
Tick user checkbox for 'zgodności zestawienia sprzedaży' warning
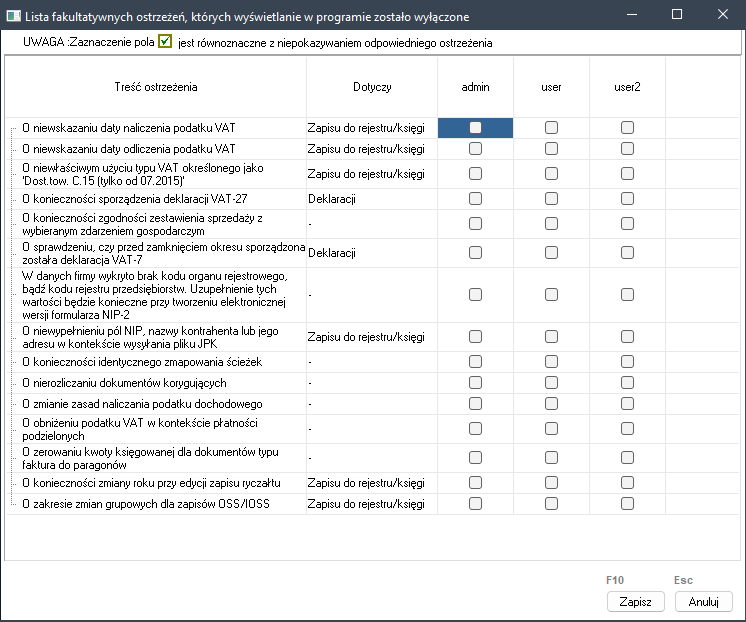click(551, 224)
